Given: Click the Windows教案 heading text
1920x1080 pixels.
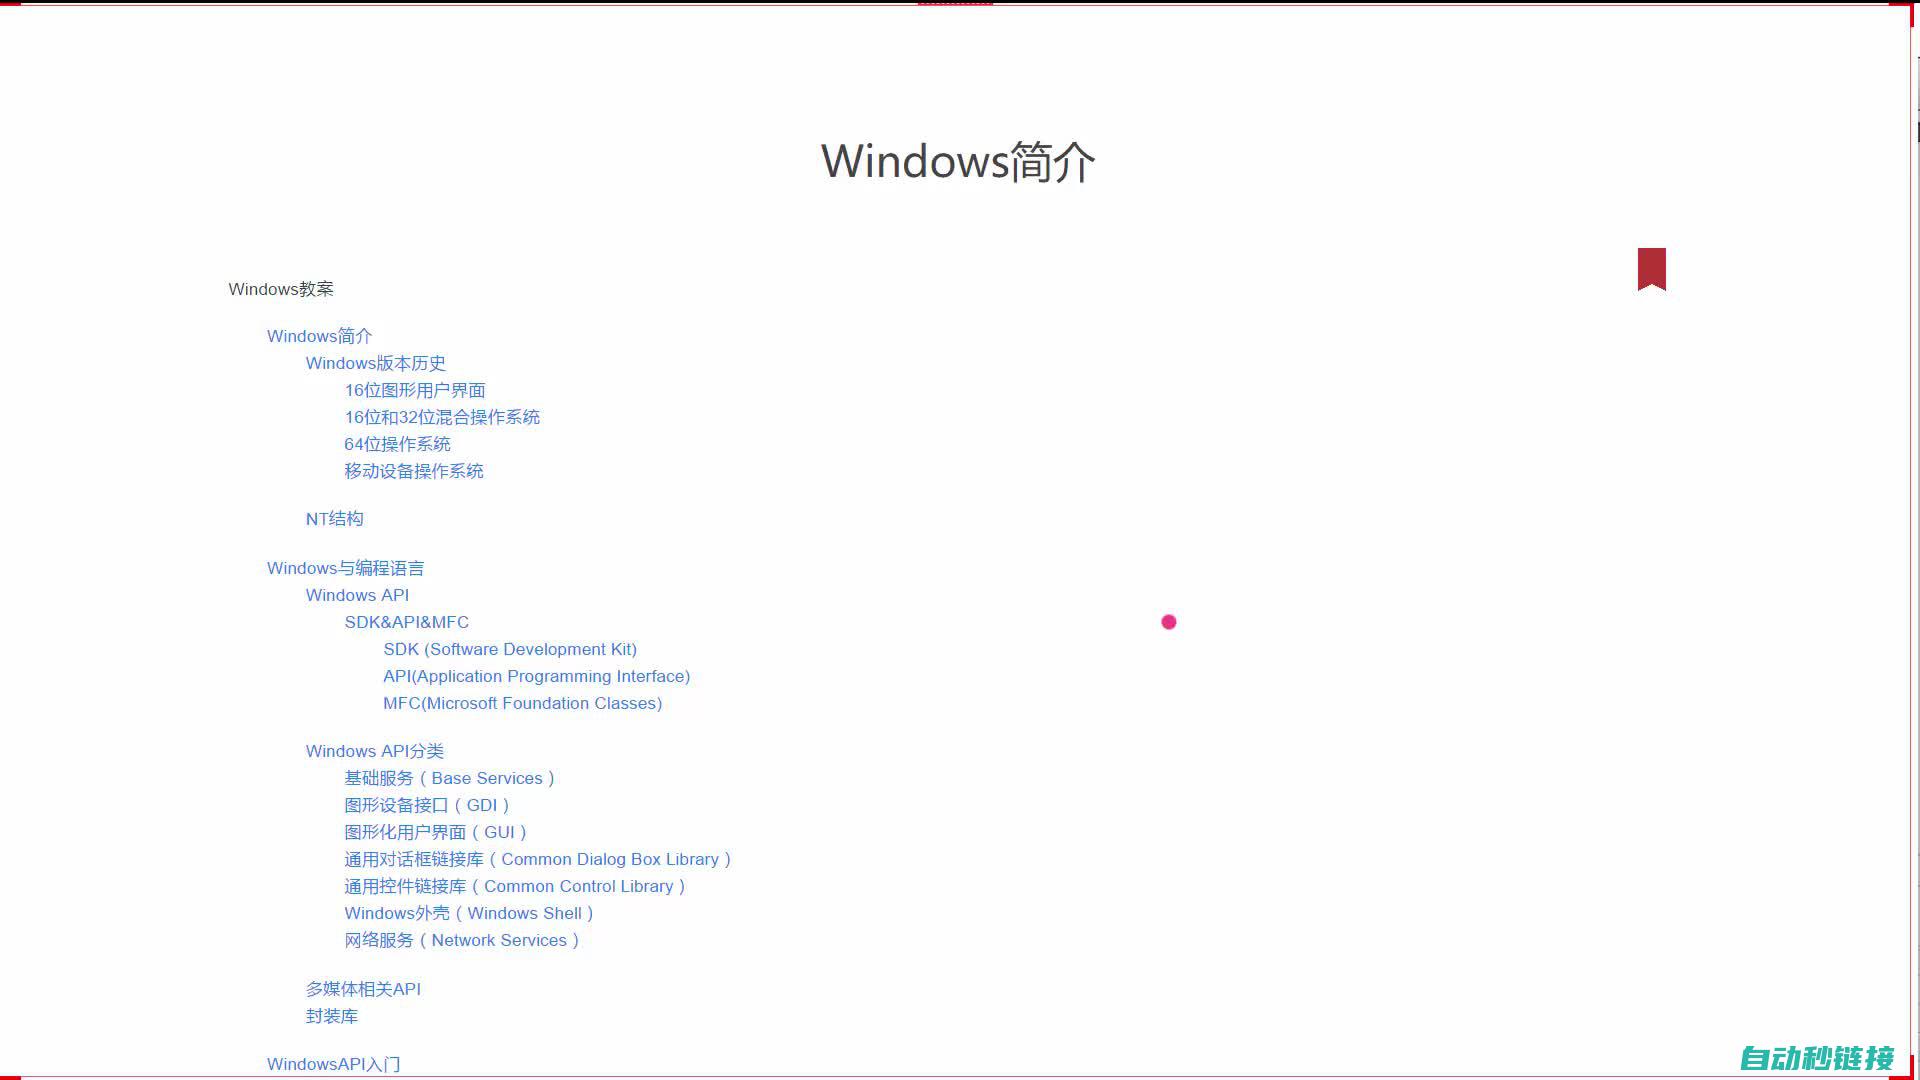Looking at the screenshot, I should (x=281, y=289).
